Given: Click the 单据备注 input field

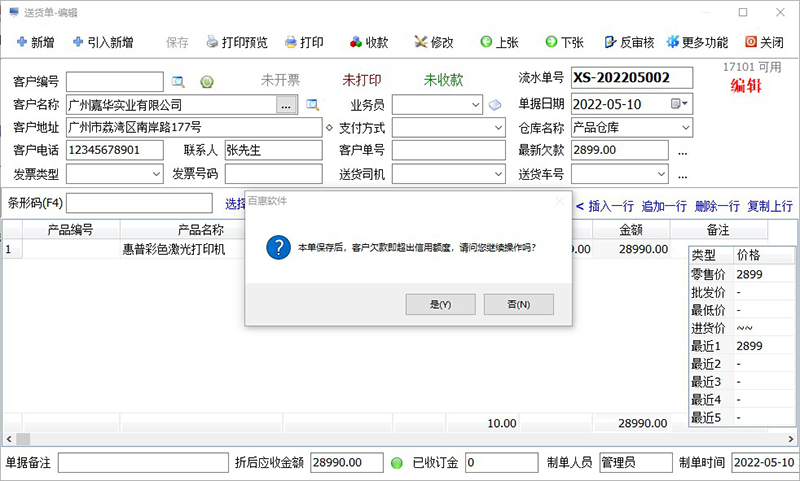Looking at the screenshot, I should [143, 463].
